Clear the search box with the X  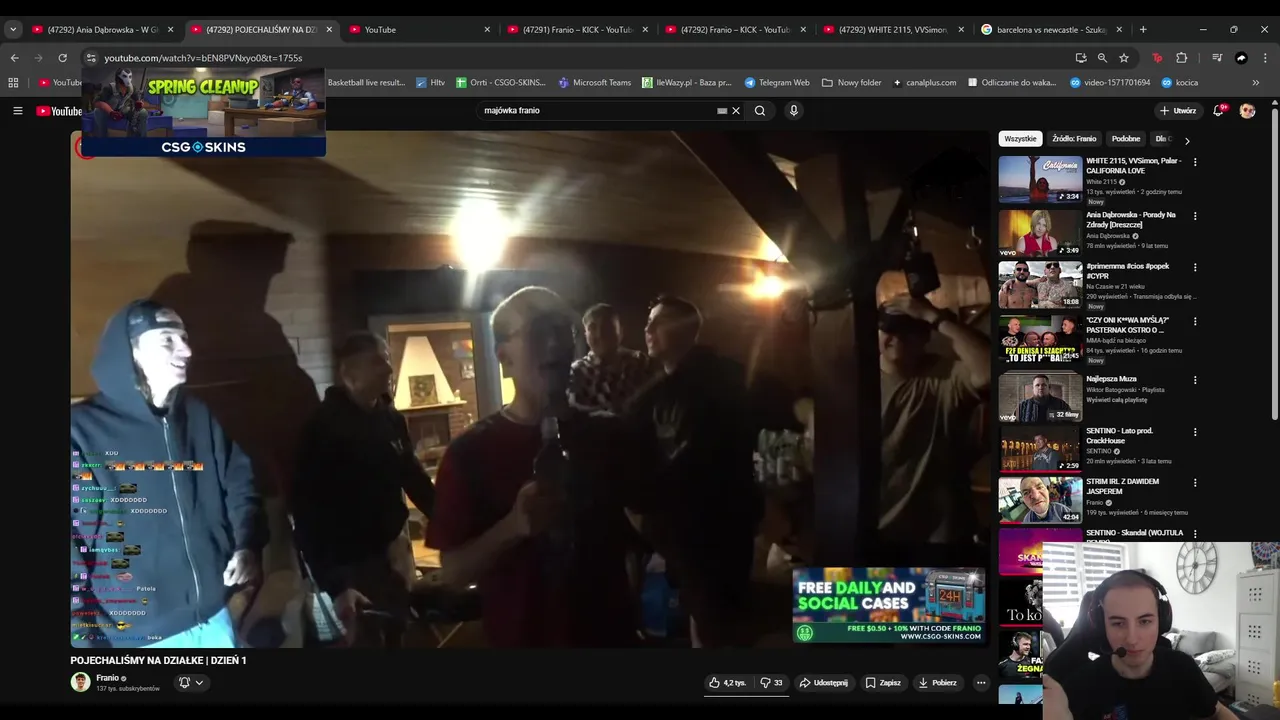736,111
